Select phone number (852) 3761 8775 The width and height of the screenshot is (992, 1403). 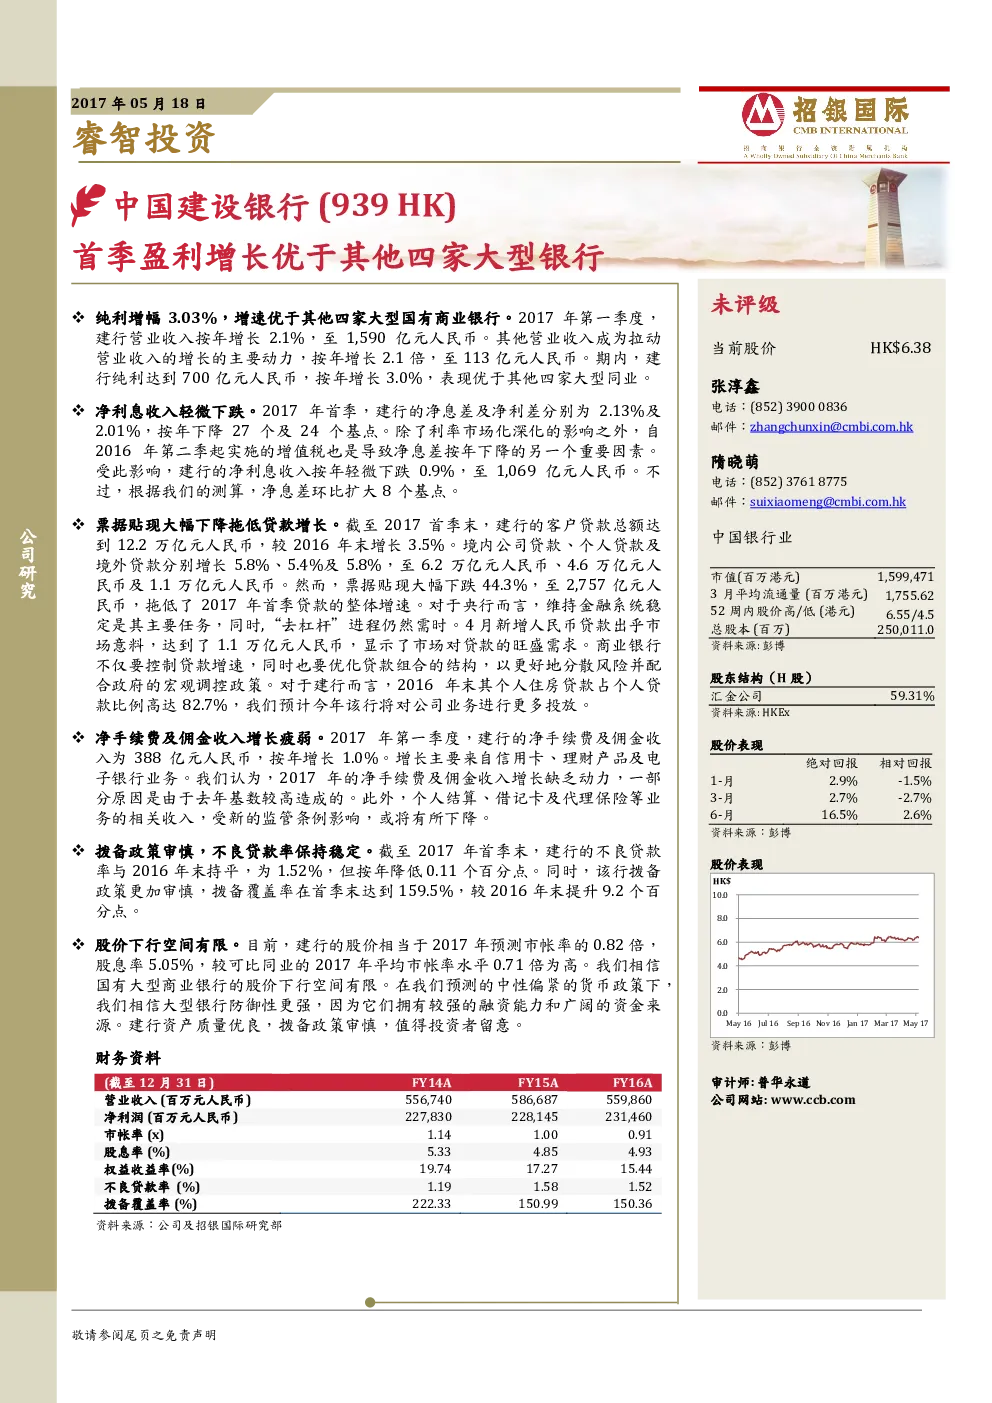click(798, 482)
